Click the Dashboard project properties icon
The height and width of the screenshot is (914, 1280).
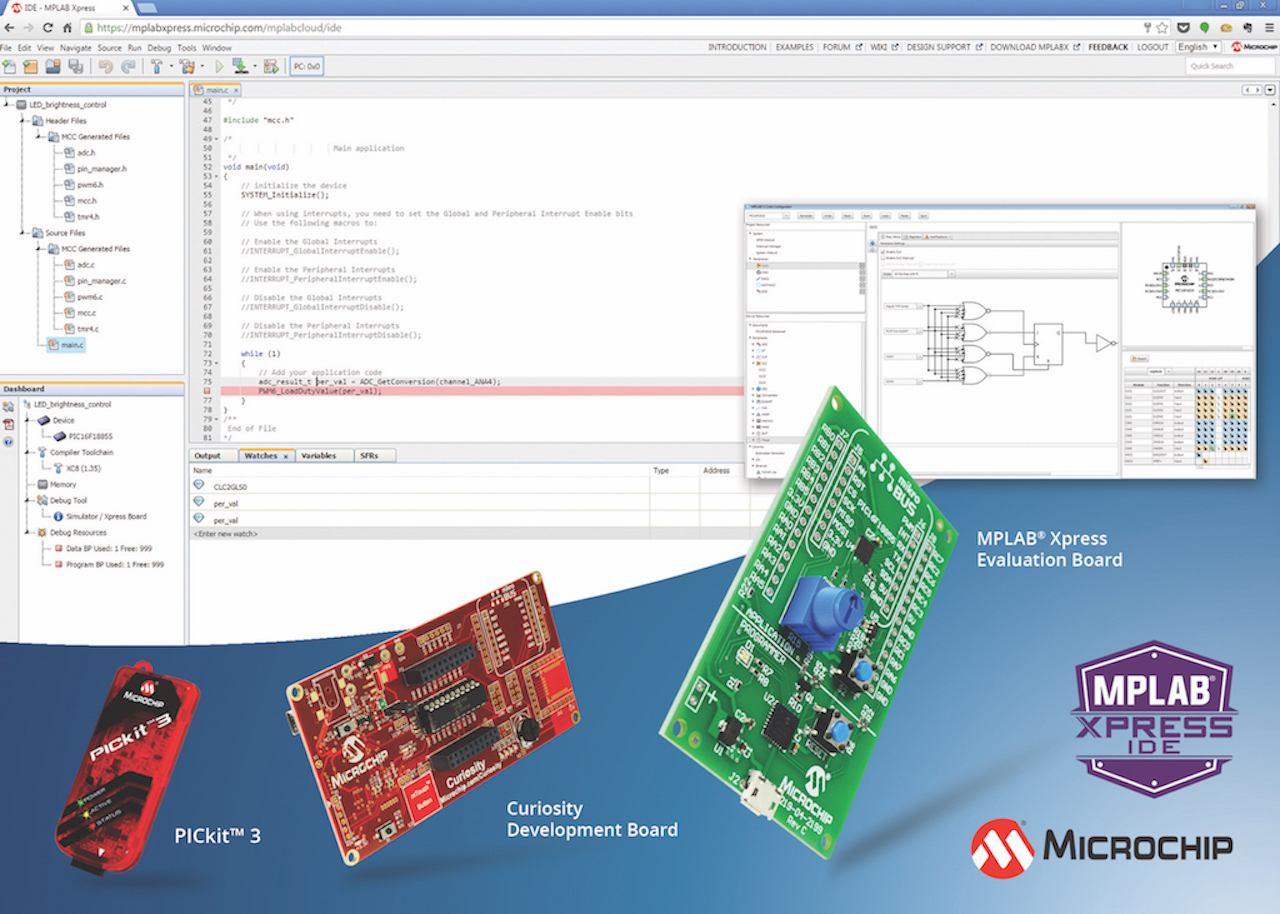tap(8, 407)
